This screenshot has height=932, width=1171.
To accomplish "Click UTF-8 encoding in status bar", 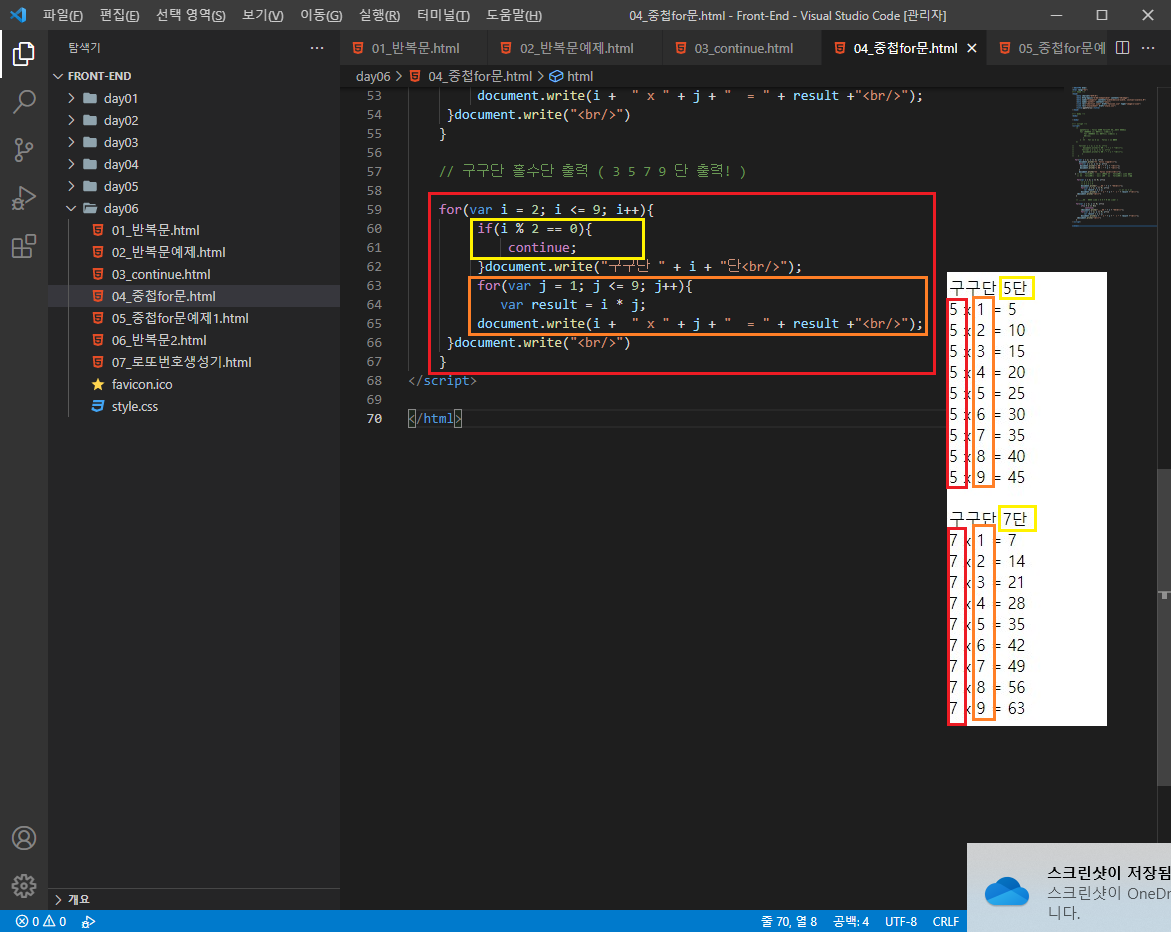I will [x=901, y=922].
